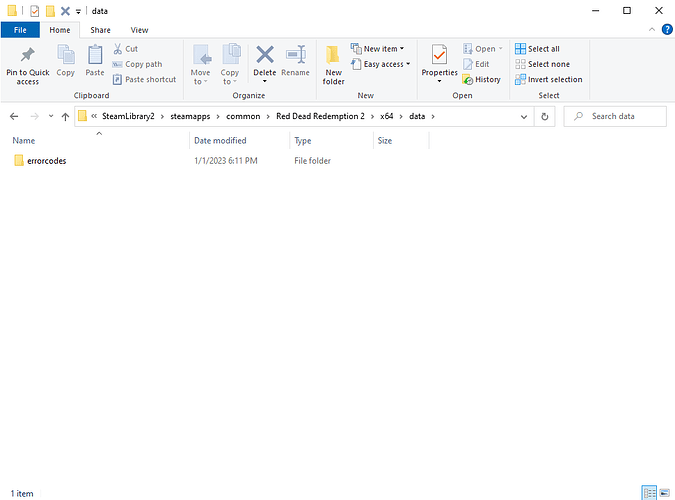Click Select all

point(537,49)
